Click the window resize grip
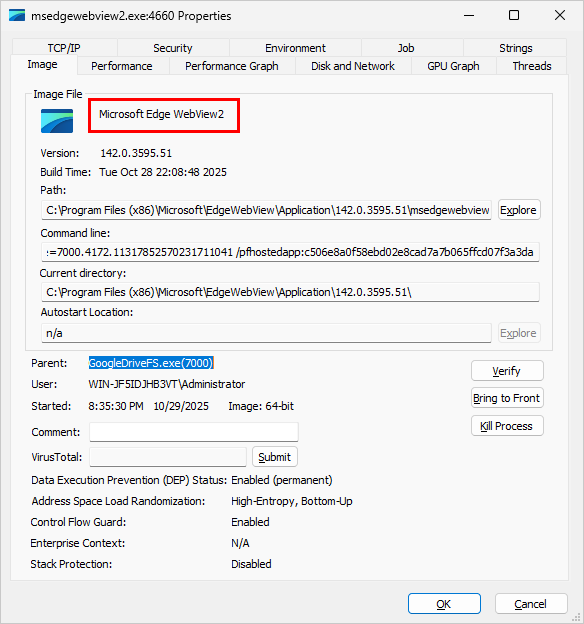The height and width of the screenshot is (624, 584). point(577,617)
